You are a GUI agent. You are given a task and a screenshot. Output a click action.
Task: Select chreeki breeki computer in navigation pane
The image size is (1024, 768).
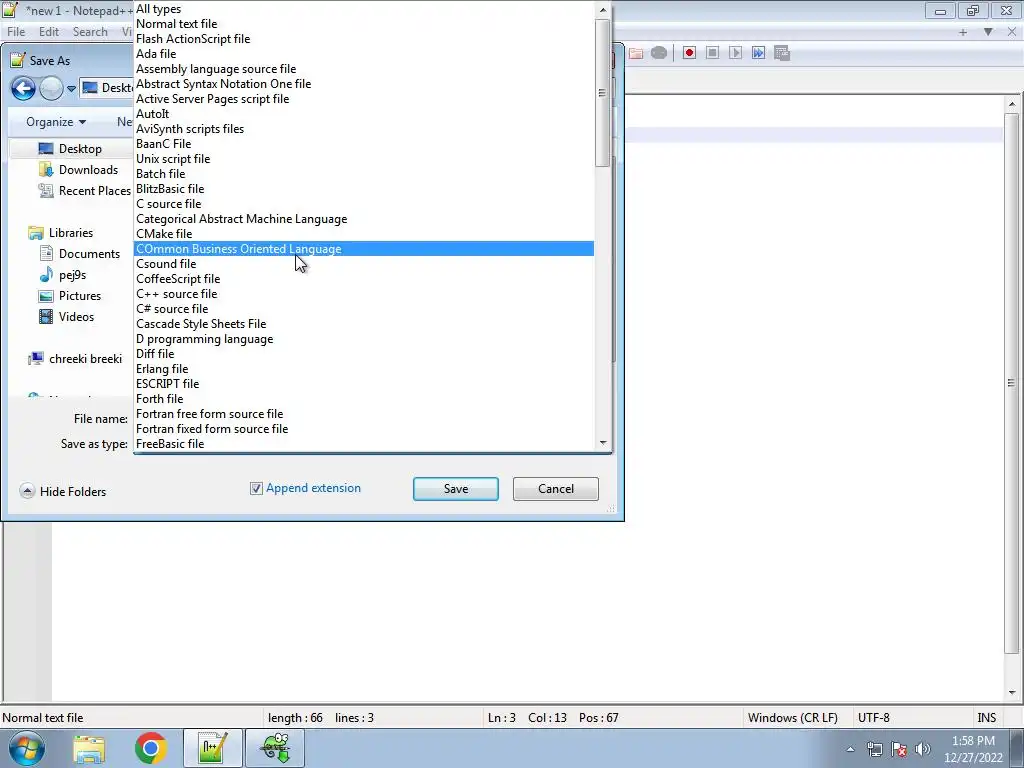pyautogui.click(x=75, y=359)
